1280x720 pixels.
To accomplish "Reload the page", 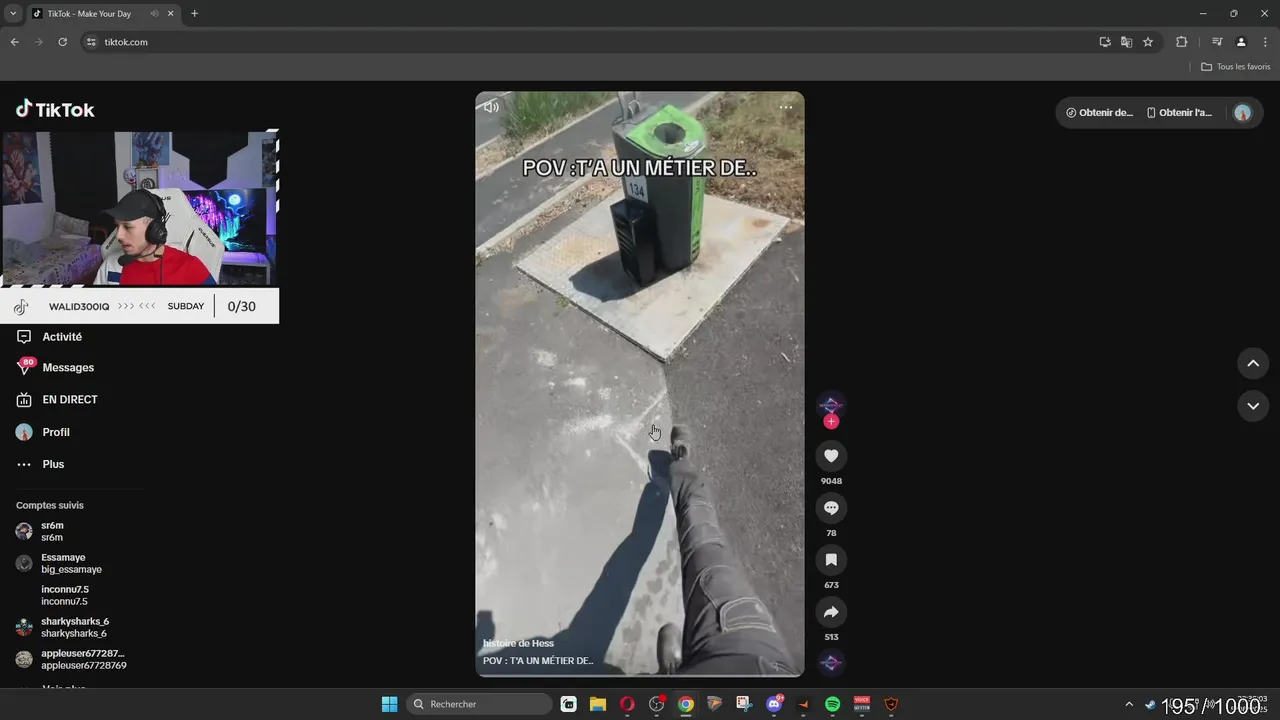I will [62, 42].
